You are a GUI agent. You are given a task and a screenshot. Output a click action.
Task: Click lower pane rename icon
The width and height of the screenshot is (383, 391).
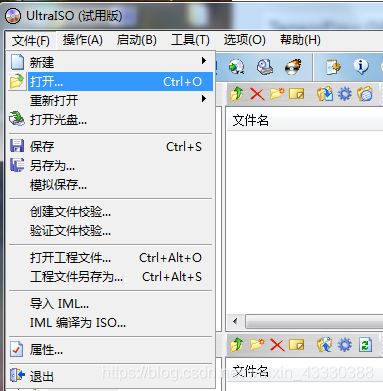[x=297, y=345]
